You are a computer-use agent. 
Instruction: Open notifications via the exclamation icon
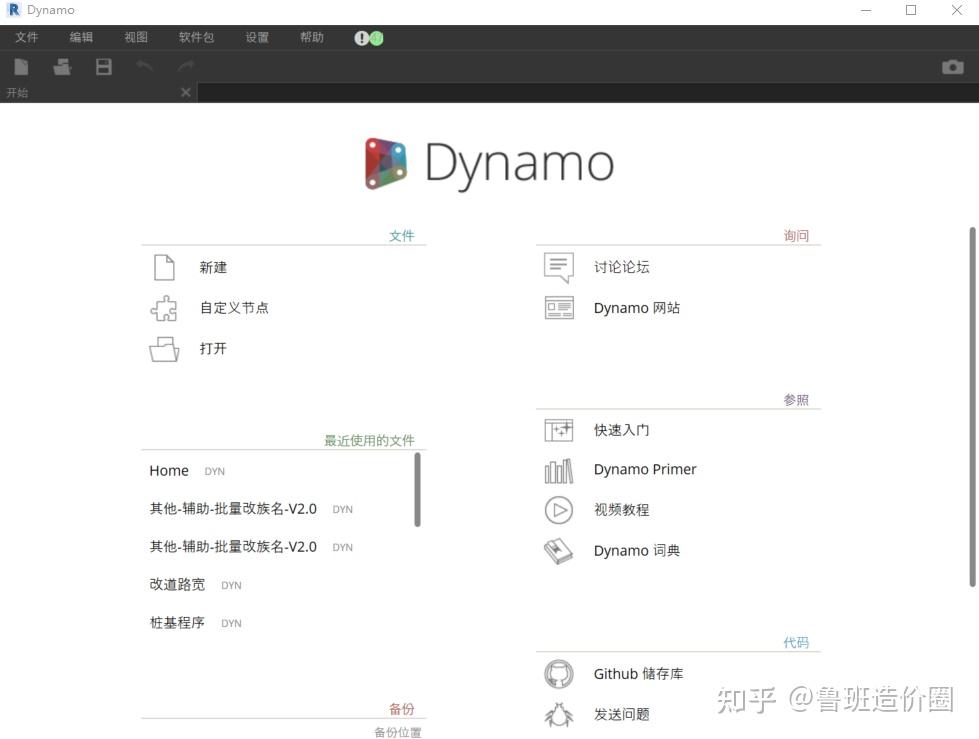pyautogui.click(x=360, y=37)
